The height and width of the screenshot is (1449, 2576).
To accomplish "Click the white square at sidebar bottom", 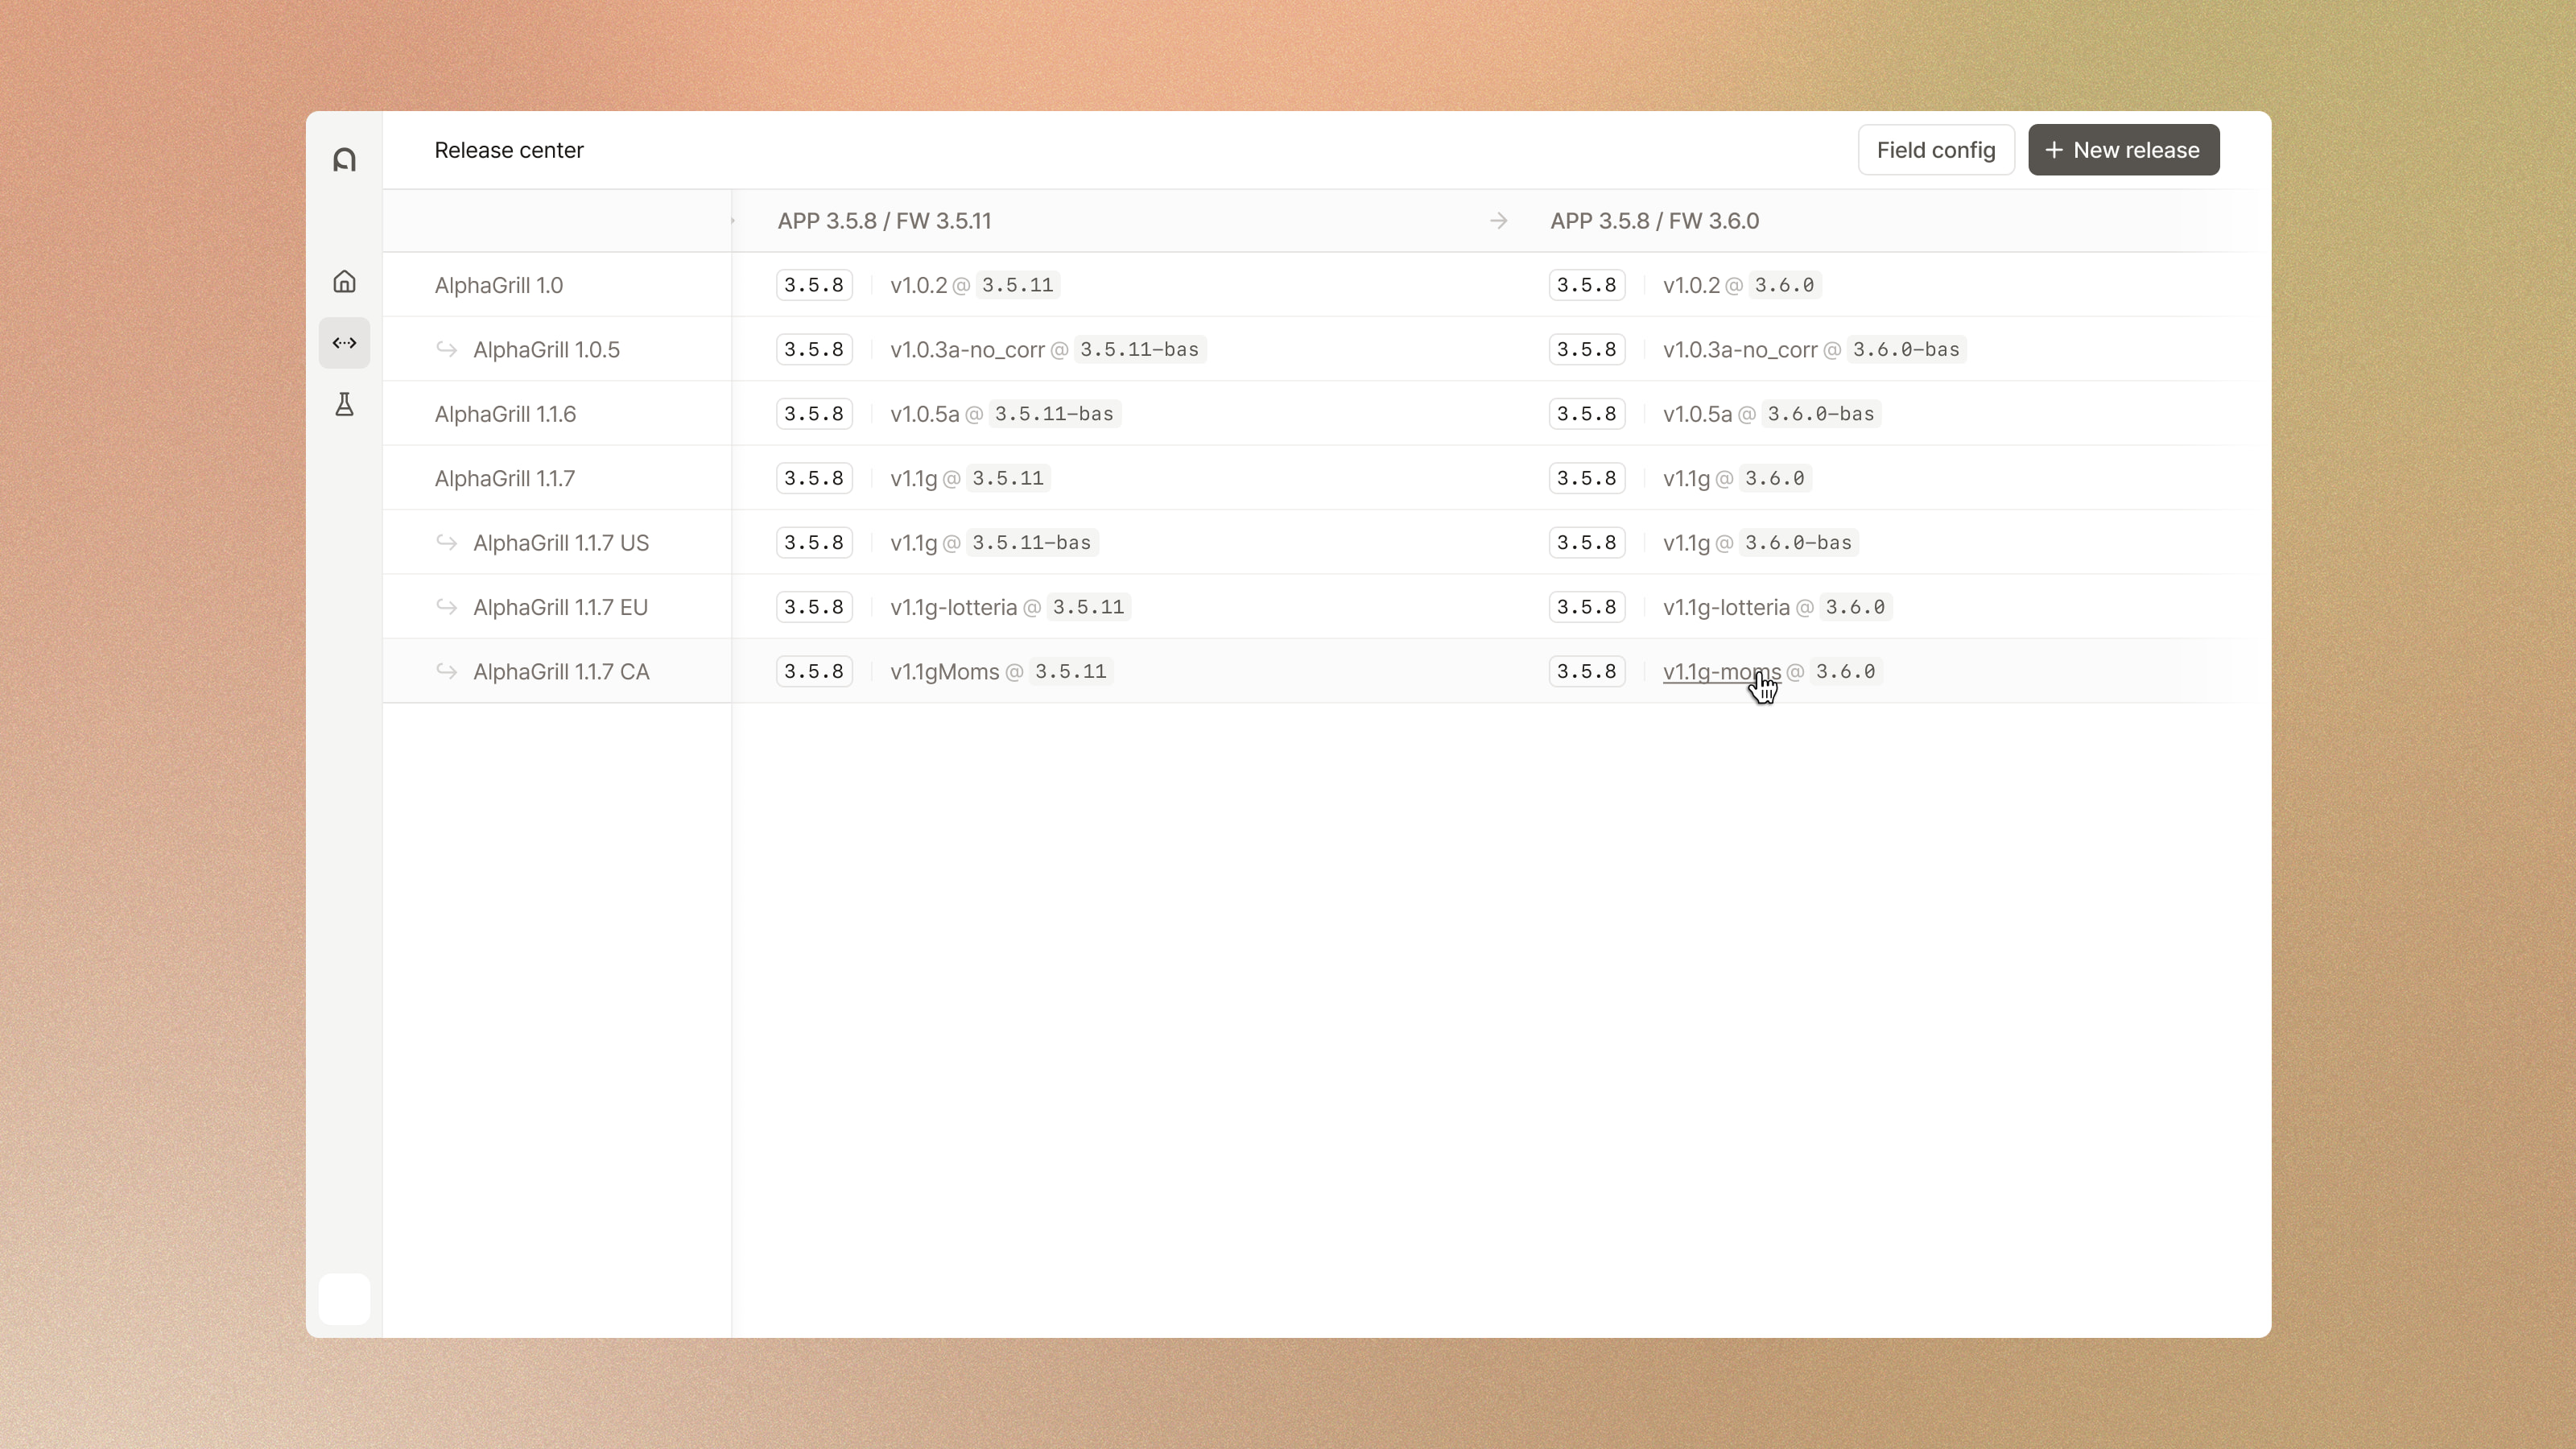I will coord(344,1298).
